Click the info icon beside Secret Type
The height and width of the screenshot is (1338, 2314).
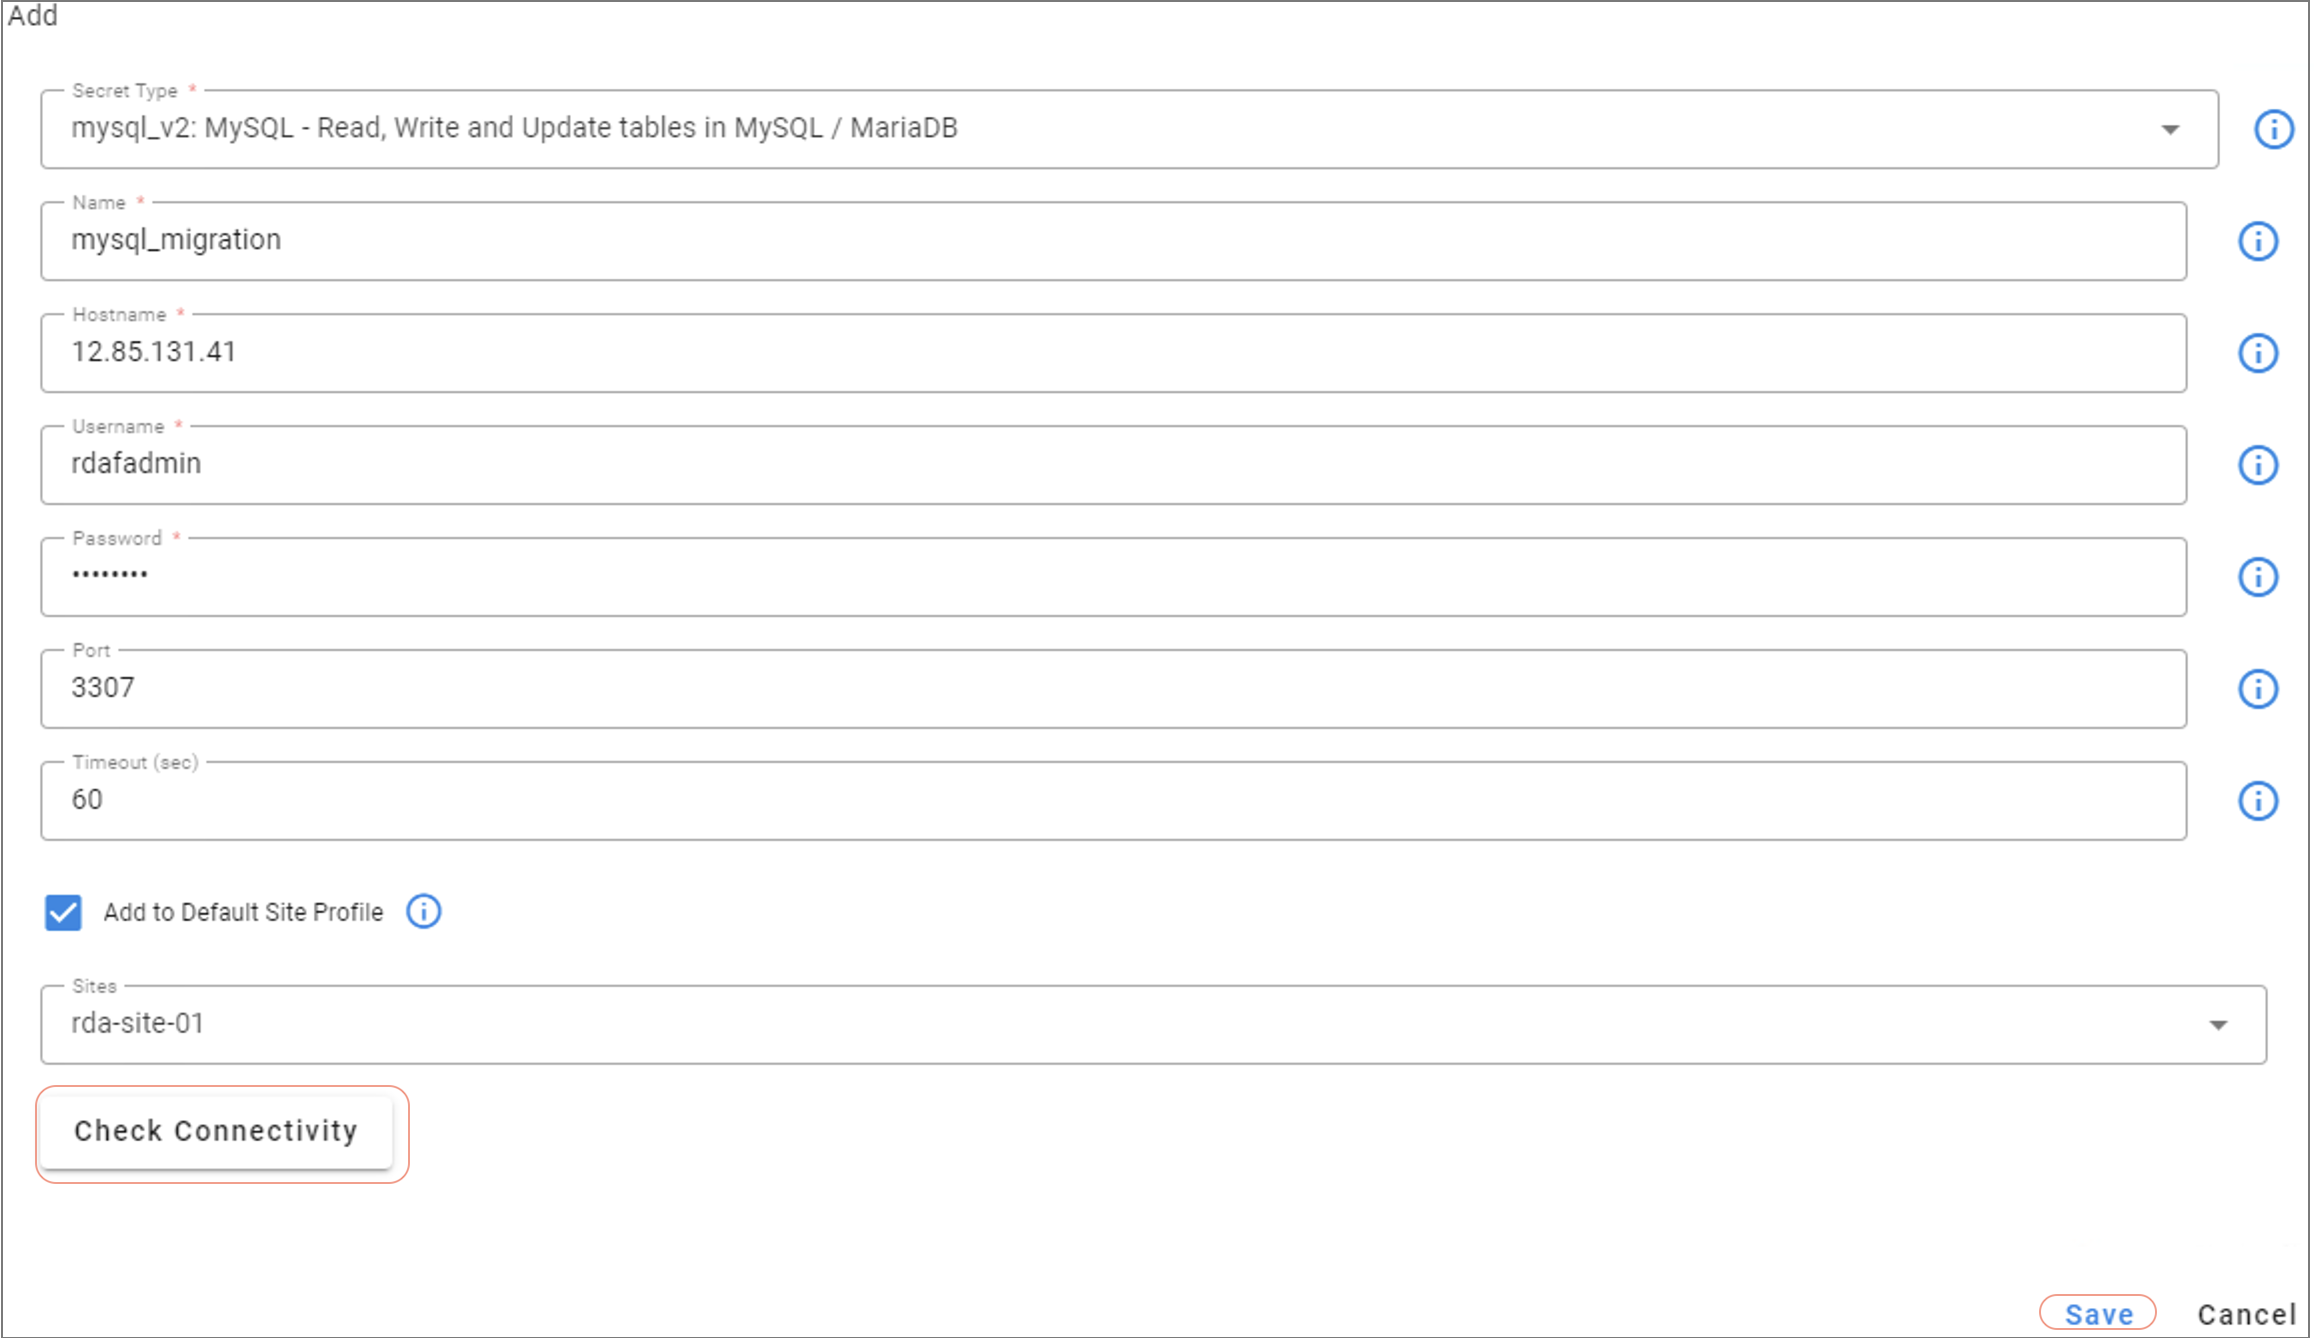[2273, 129]
